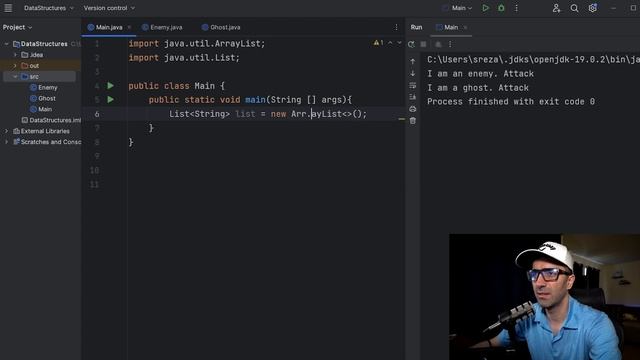
Task: Switch to the Enemy.java editor tab
Action: 162,27
